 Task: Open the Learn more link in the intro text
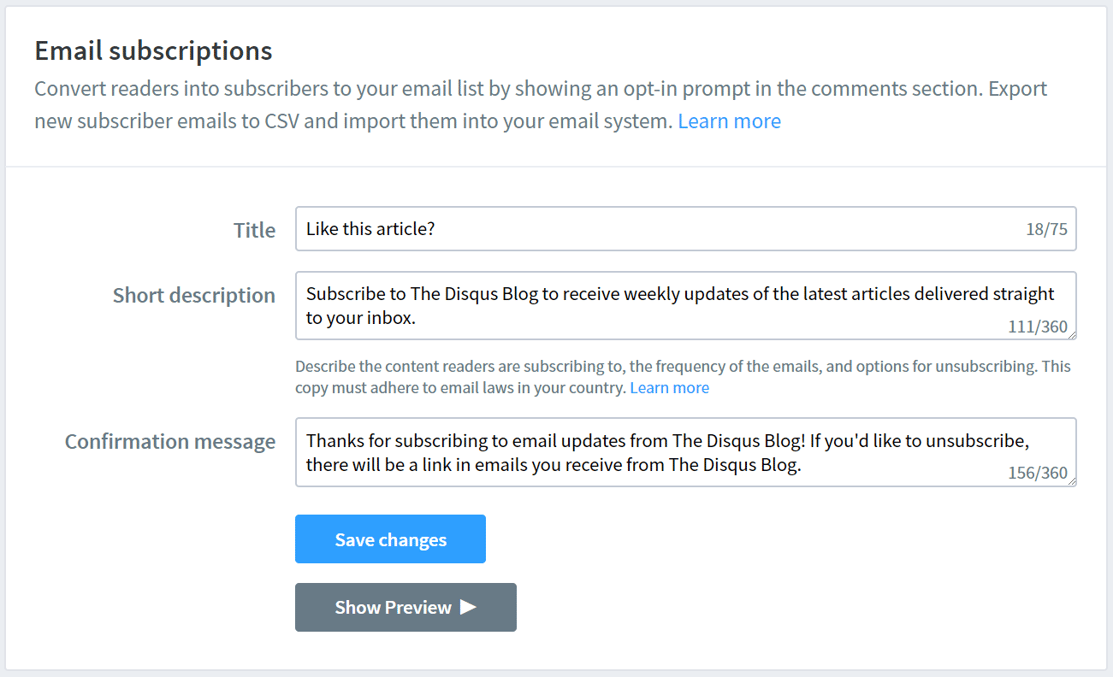[x=729, y=120]
